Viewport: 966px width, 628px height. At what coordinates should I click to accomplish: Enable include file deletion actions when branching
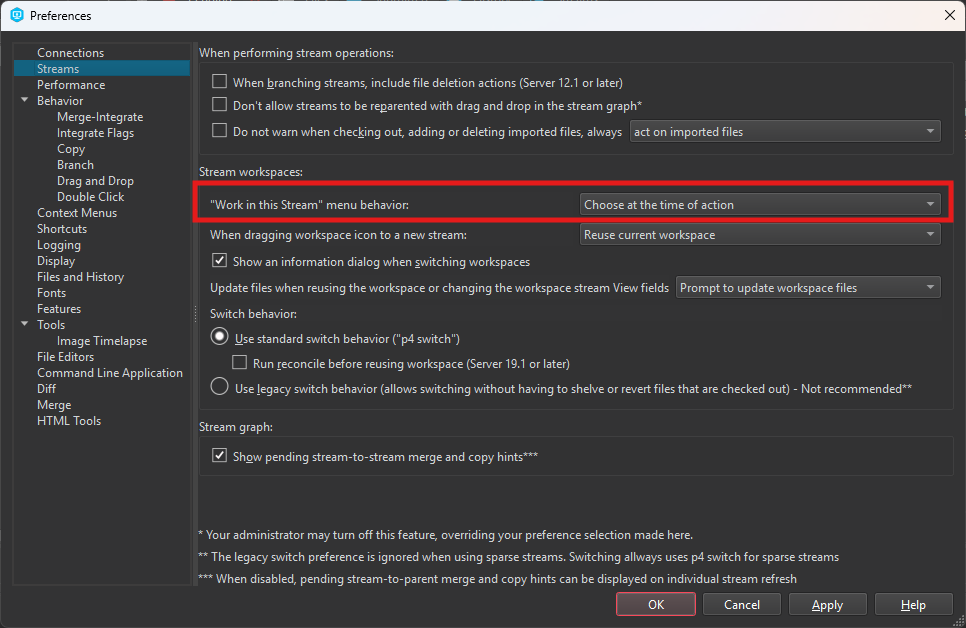tap(220, 82)
